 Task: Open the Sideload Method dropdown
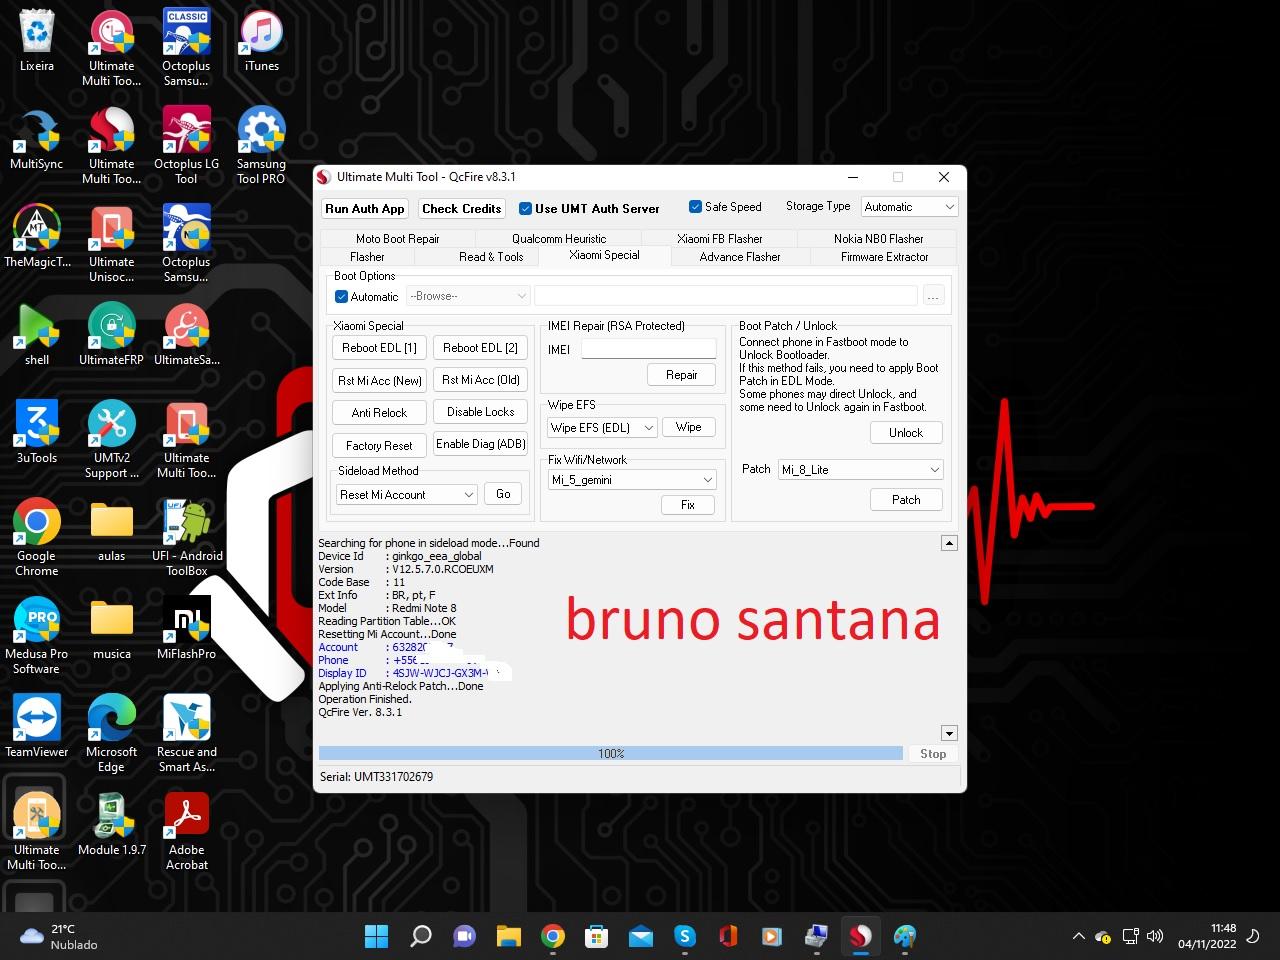coord(407,495)
